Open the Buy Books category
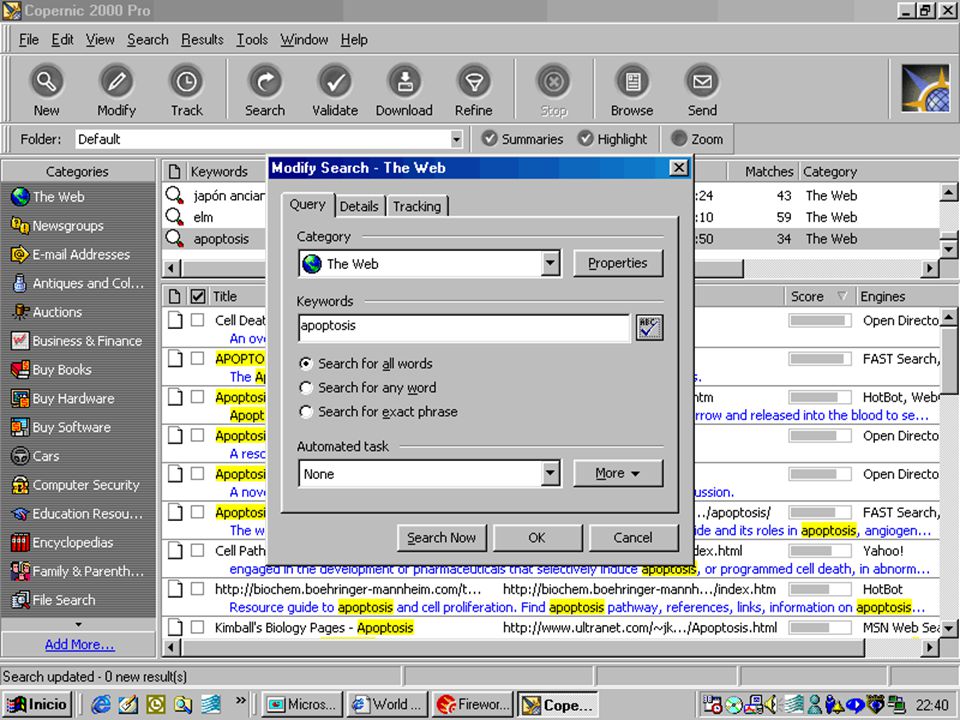960x720 pixels. pyautogui.click(x=51, y=369)
